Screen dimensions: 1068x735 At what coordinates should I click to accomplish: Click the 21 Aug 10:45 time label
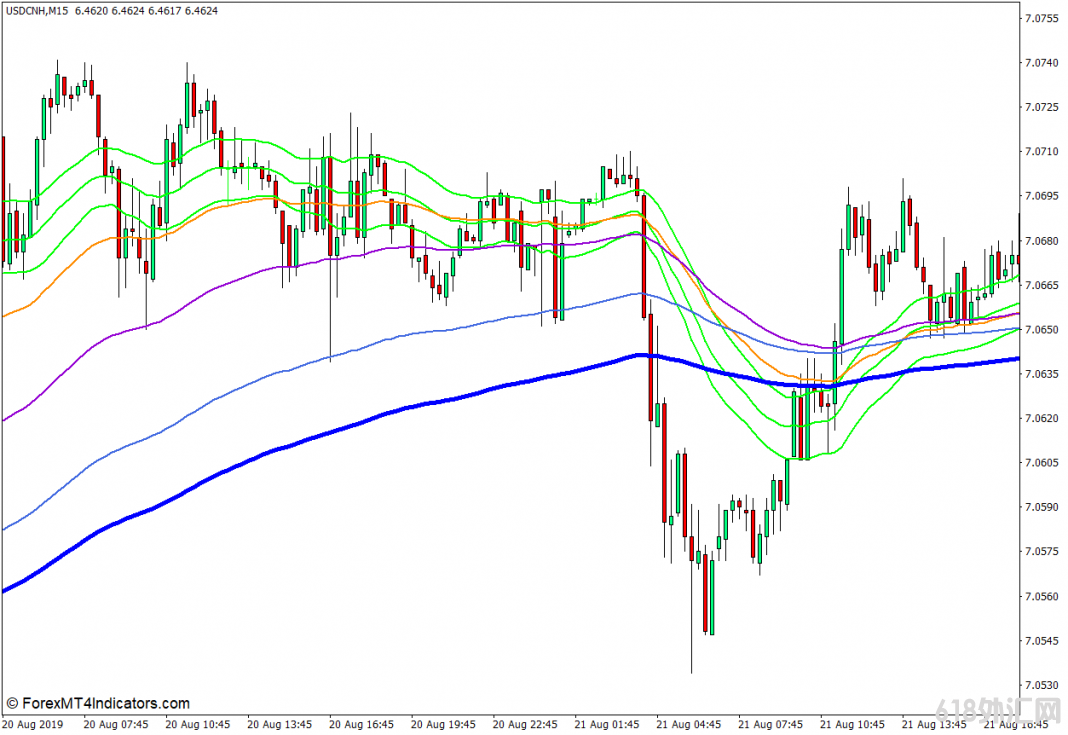(854, 723)
